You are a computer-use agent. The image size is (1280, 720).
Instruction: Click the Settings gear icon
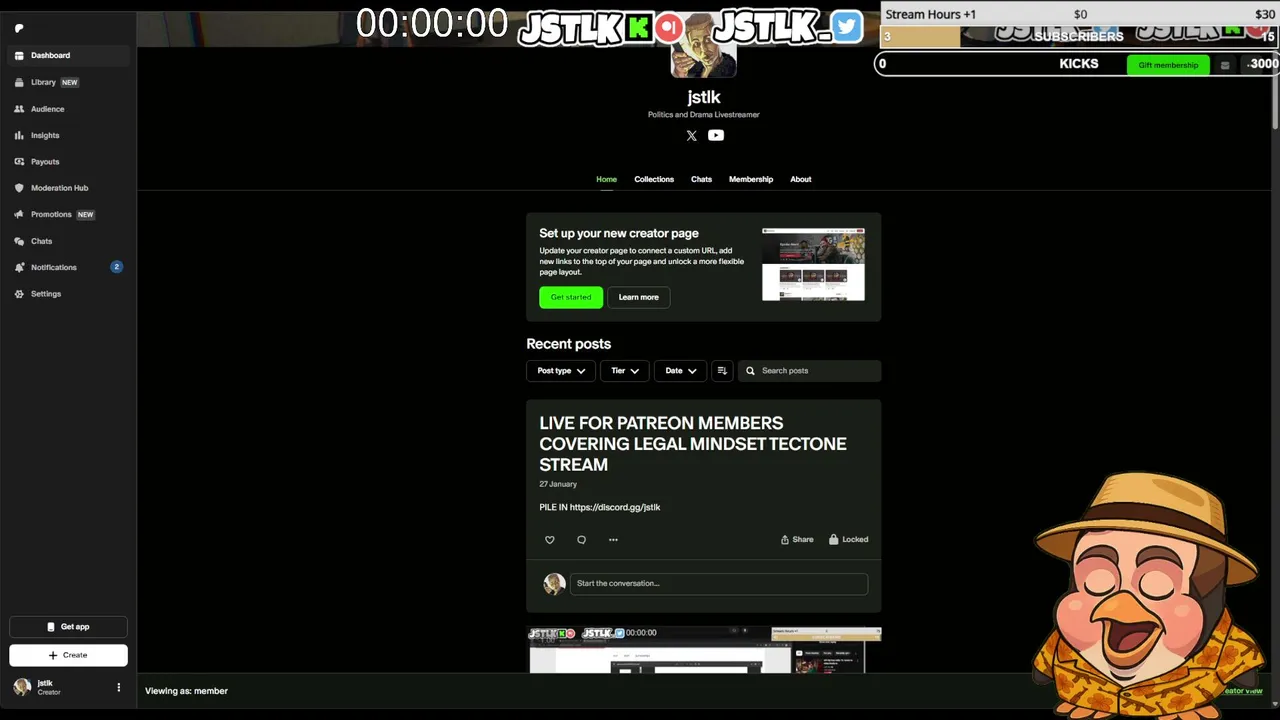tap(19, 294)
